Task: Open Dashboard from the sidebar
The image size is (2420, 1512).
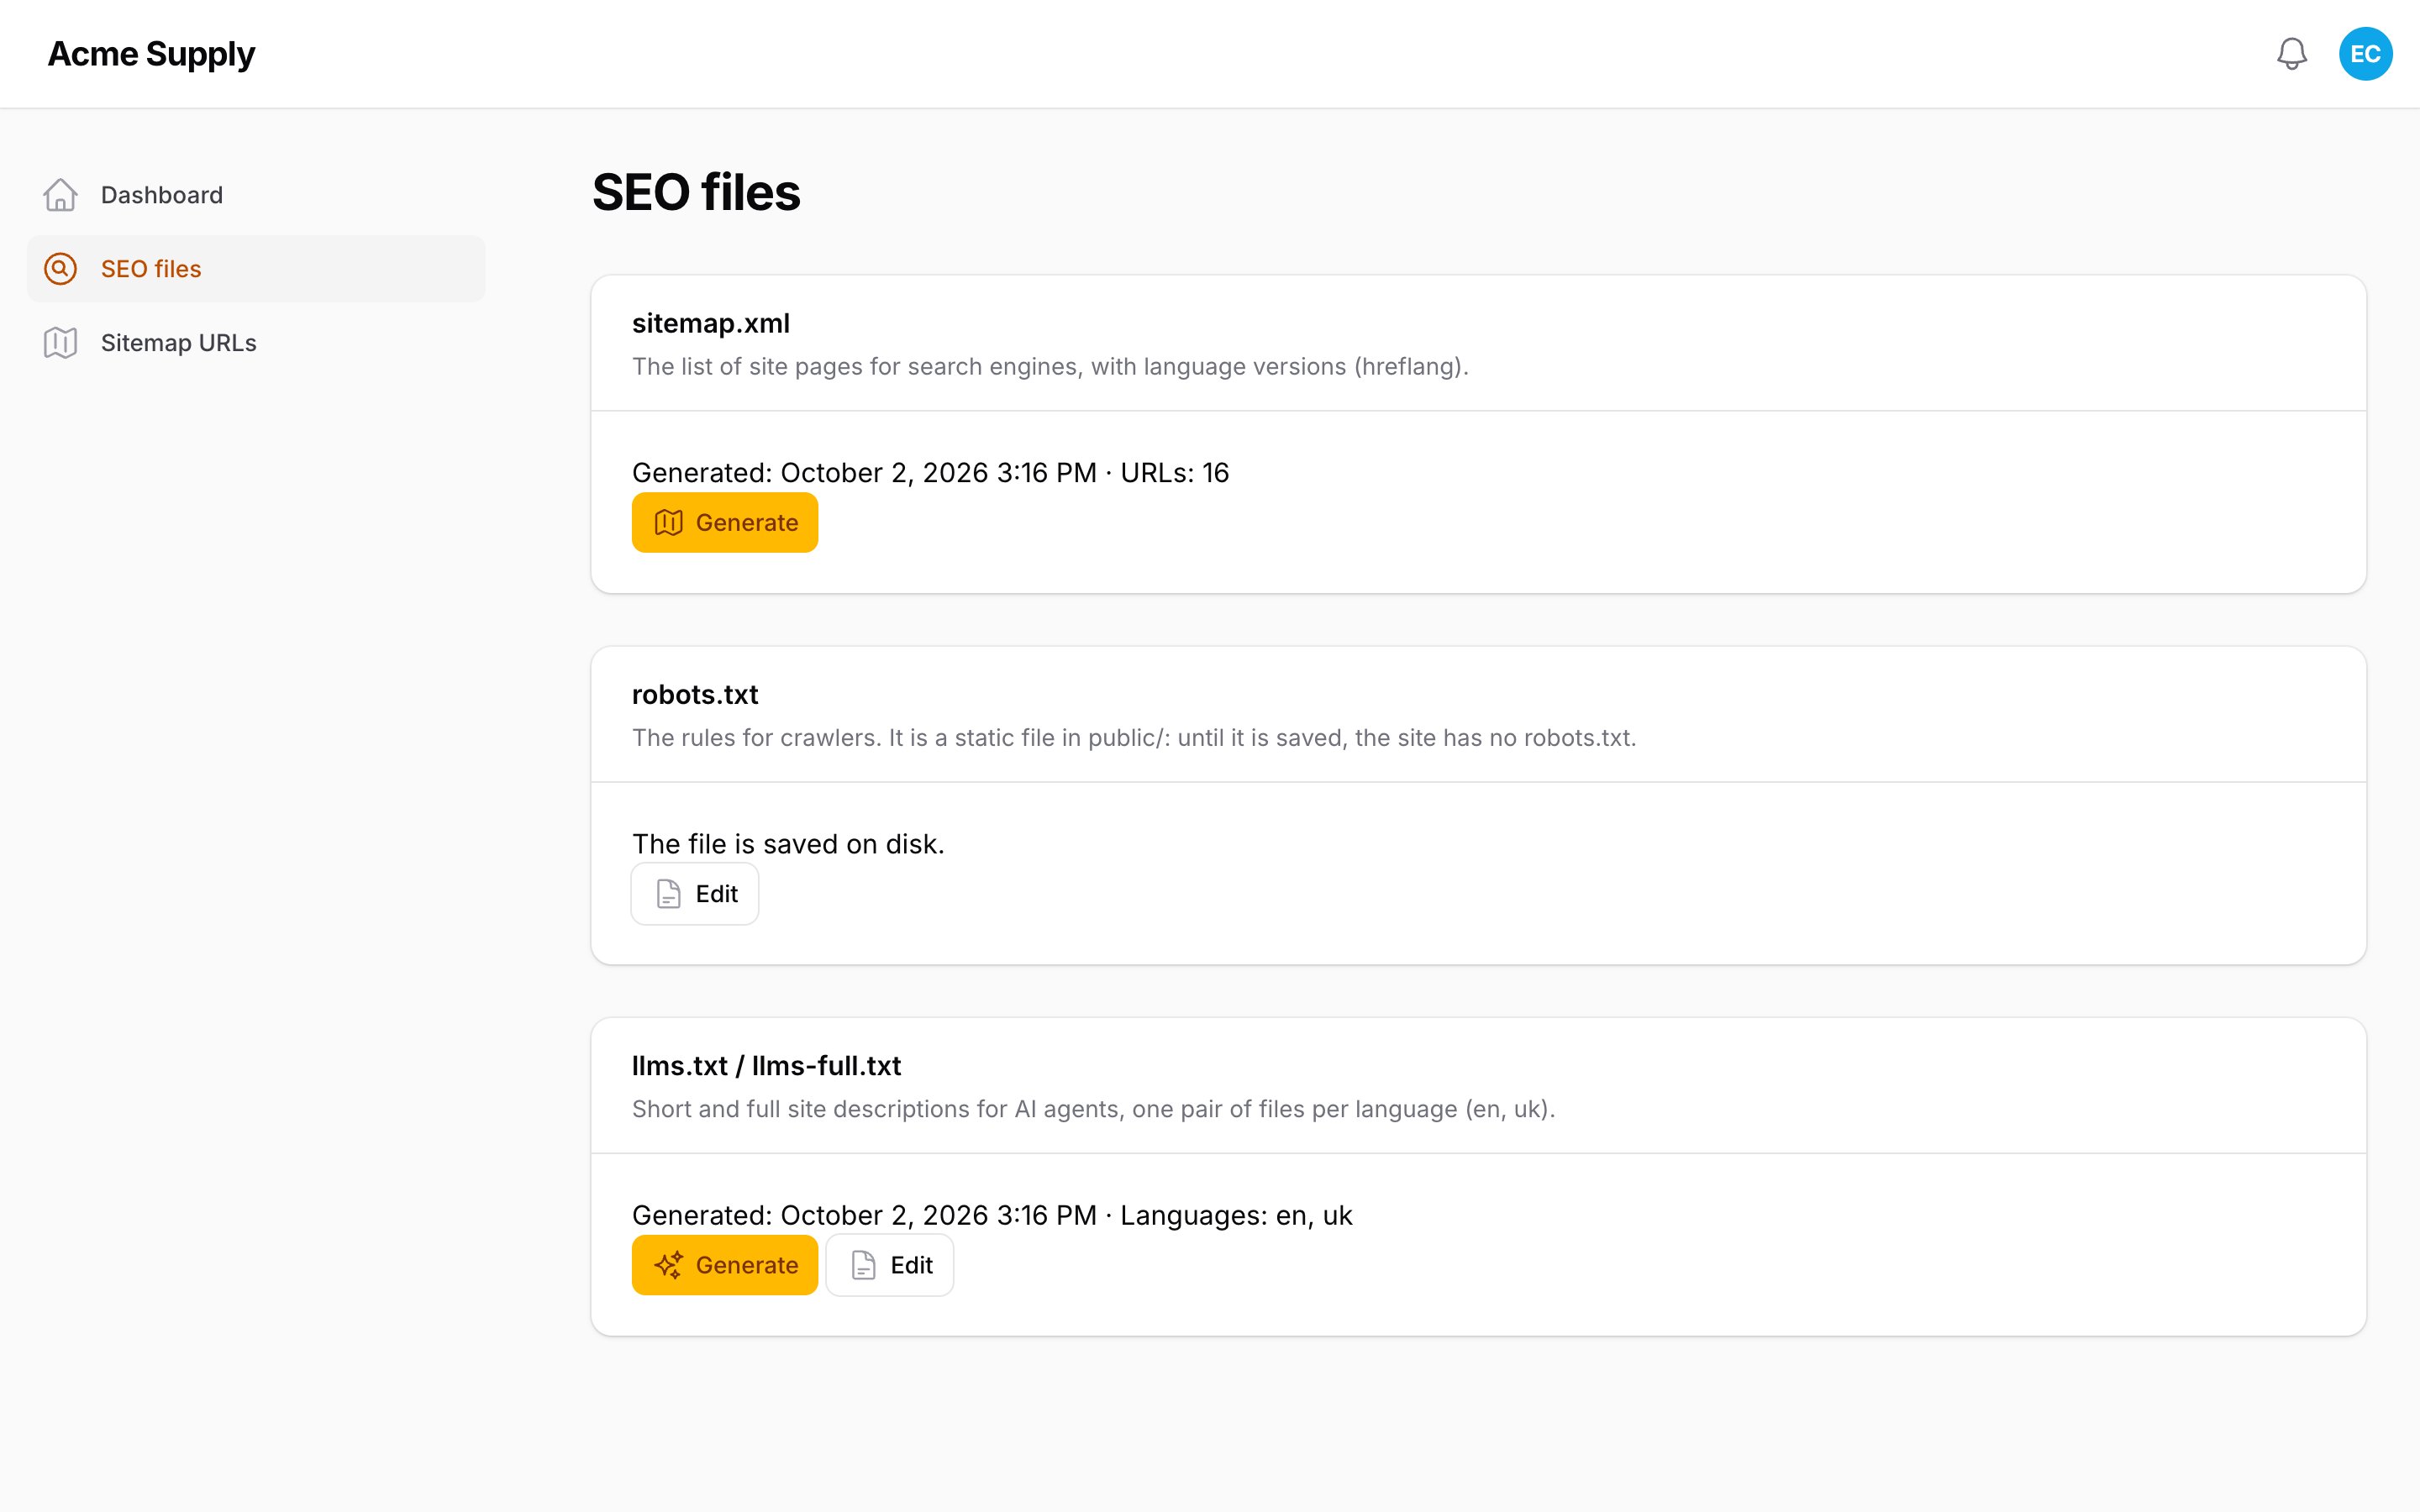Action: [x=256, y=195]
